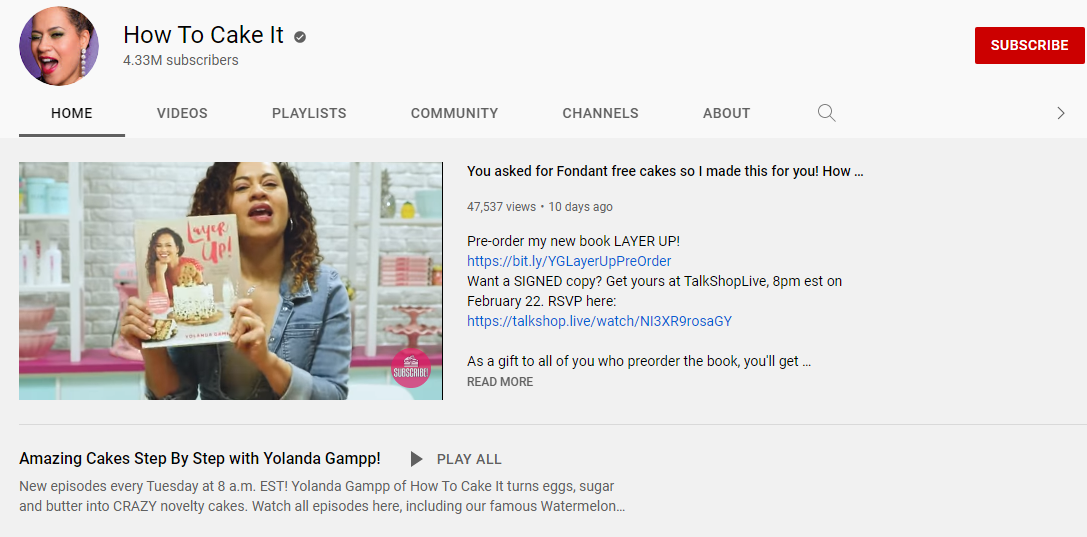This screenshot has height=537, width=1087.
Task: Click the How To Cake It channel avatar
Action: tap(59, 46)
